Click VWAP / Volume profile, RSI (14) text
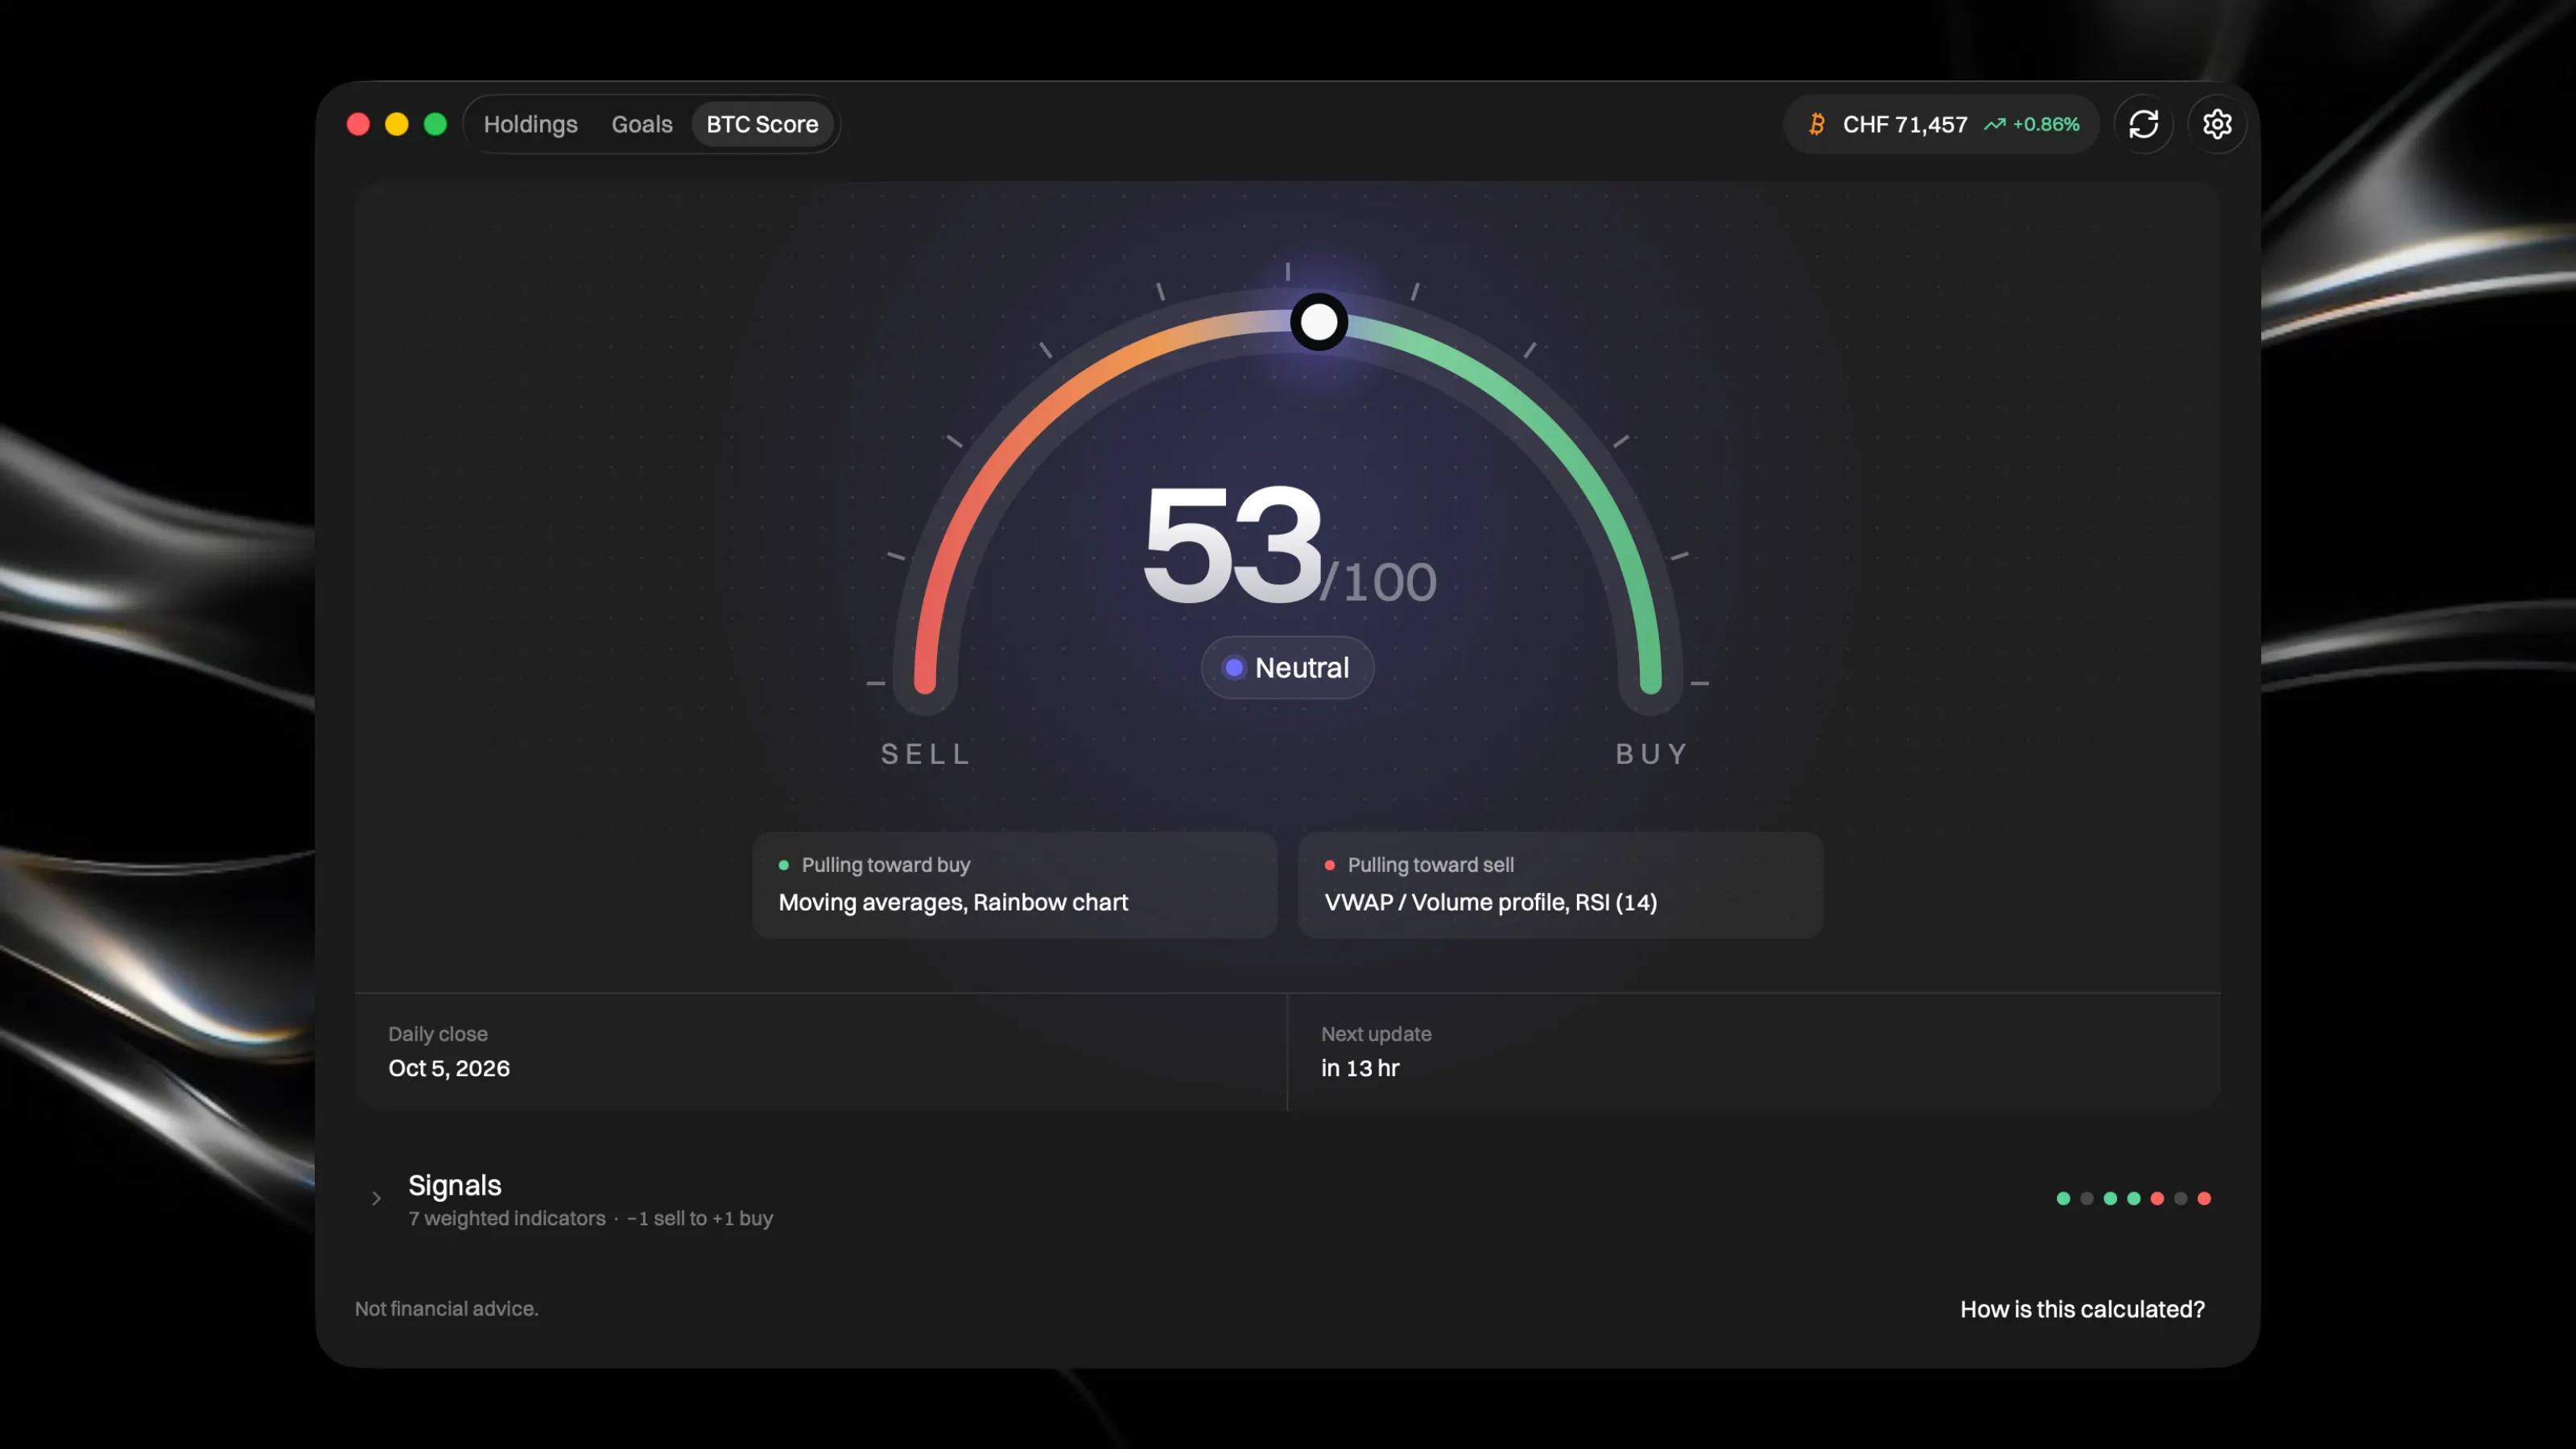The image size is (2576, 1449). tap(1491, 902)
